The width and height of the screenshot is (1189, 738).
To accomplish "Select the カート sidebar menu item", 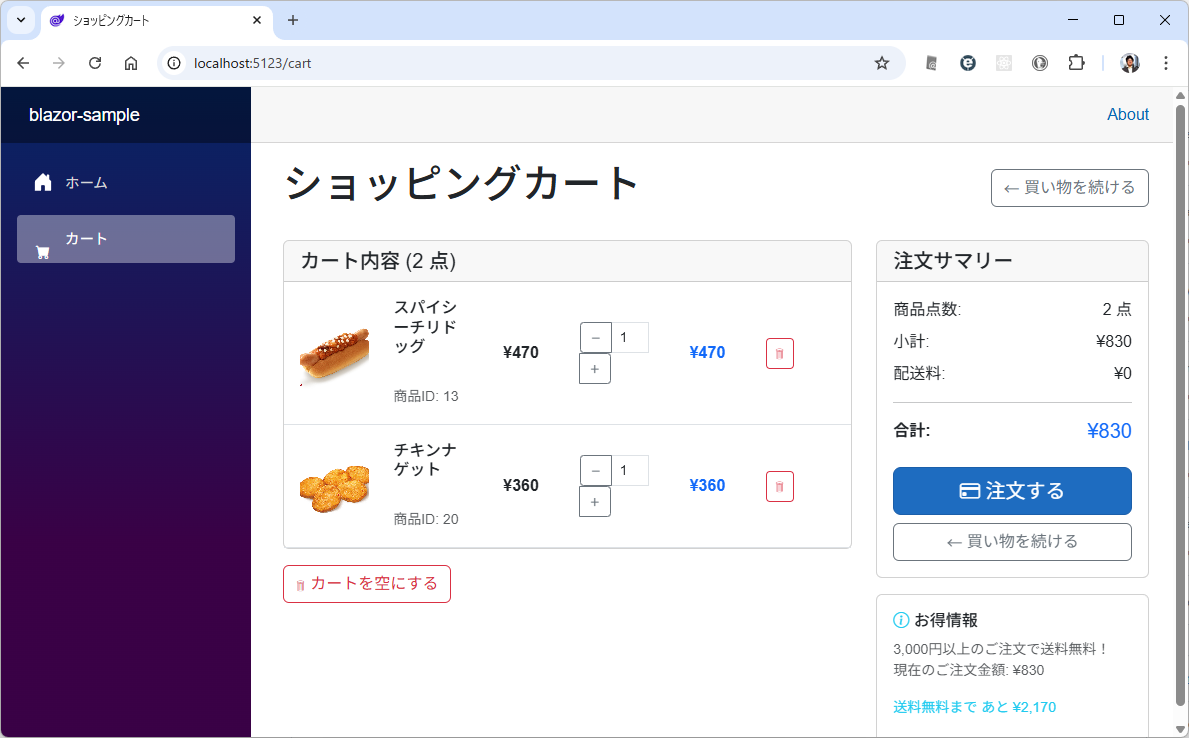I will click(126, 239).
